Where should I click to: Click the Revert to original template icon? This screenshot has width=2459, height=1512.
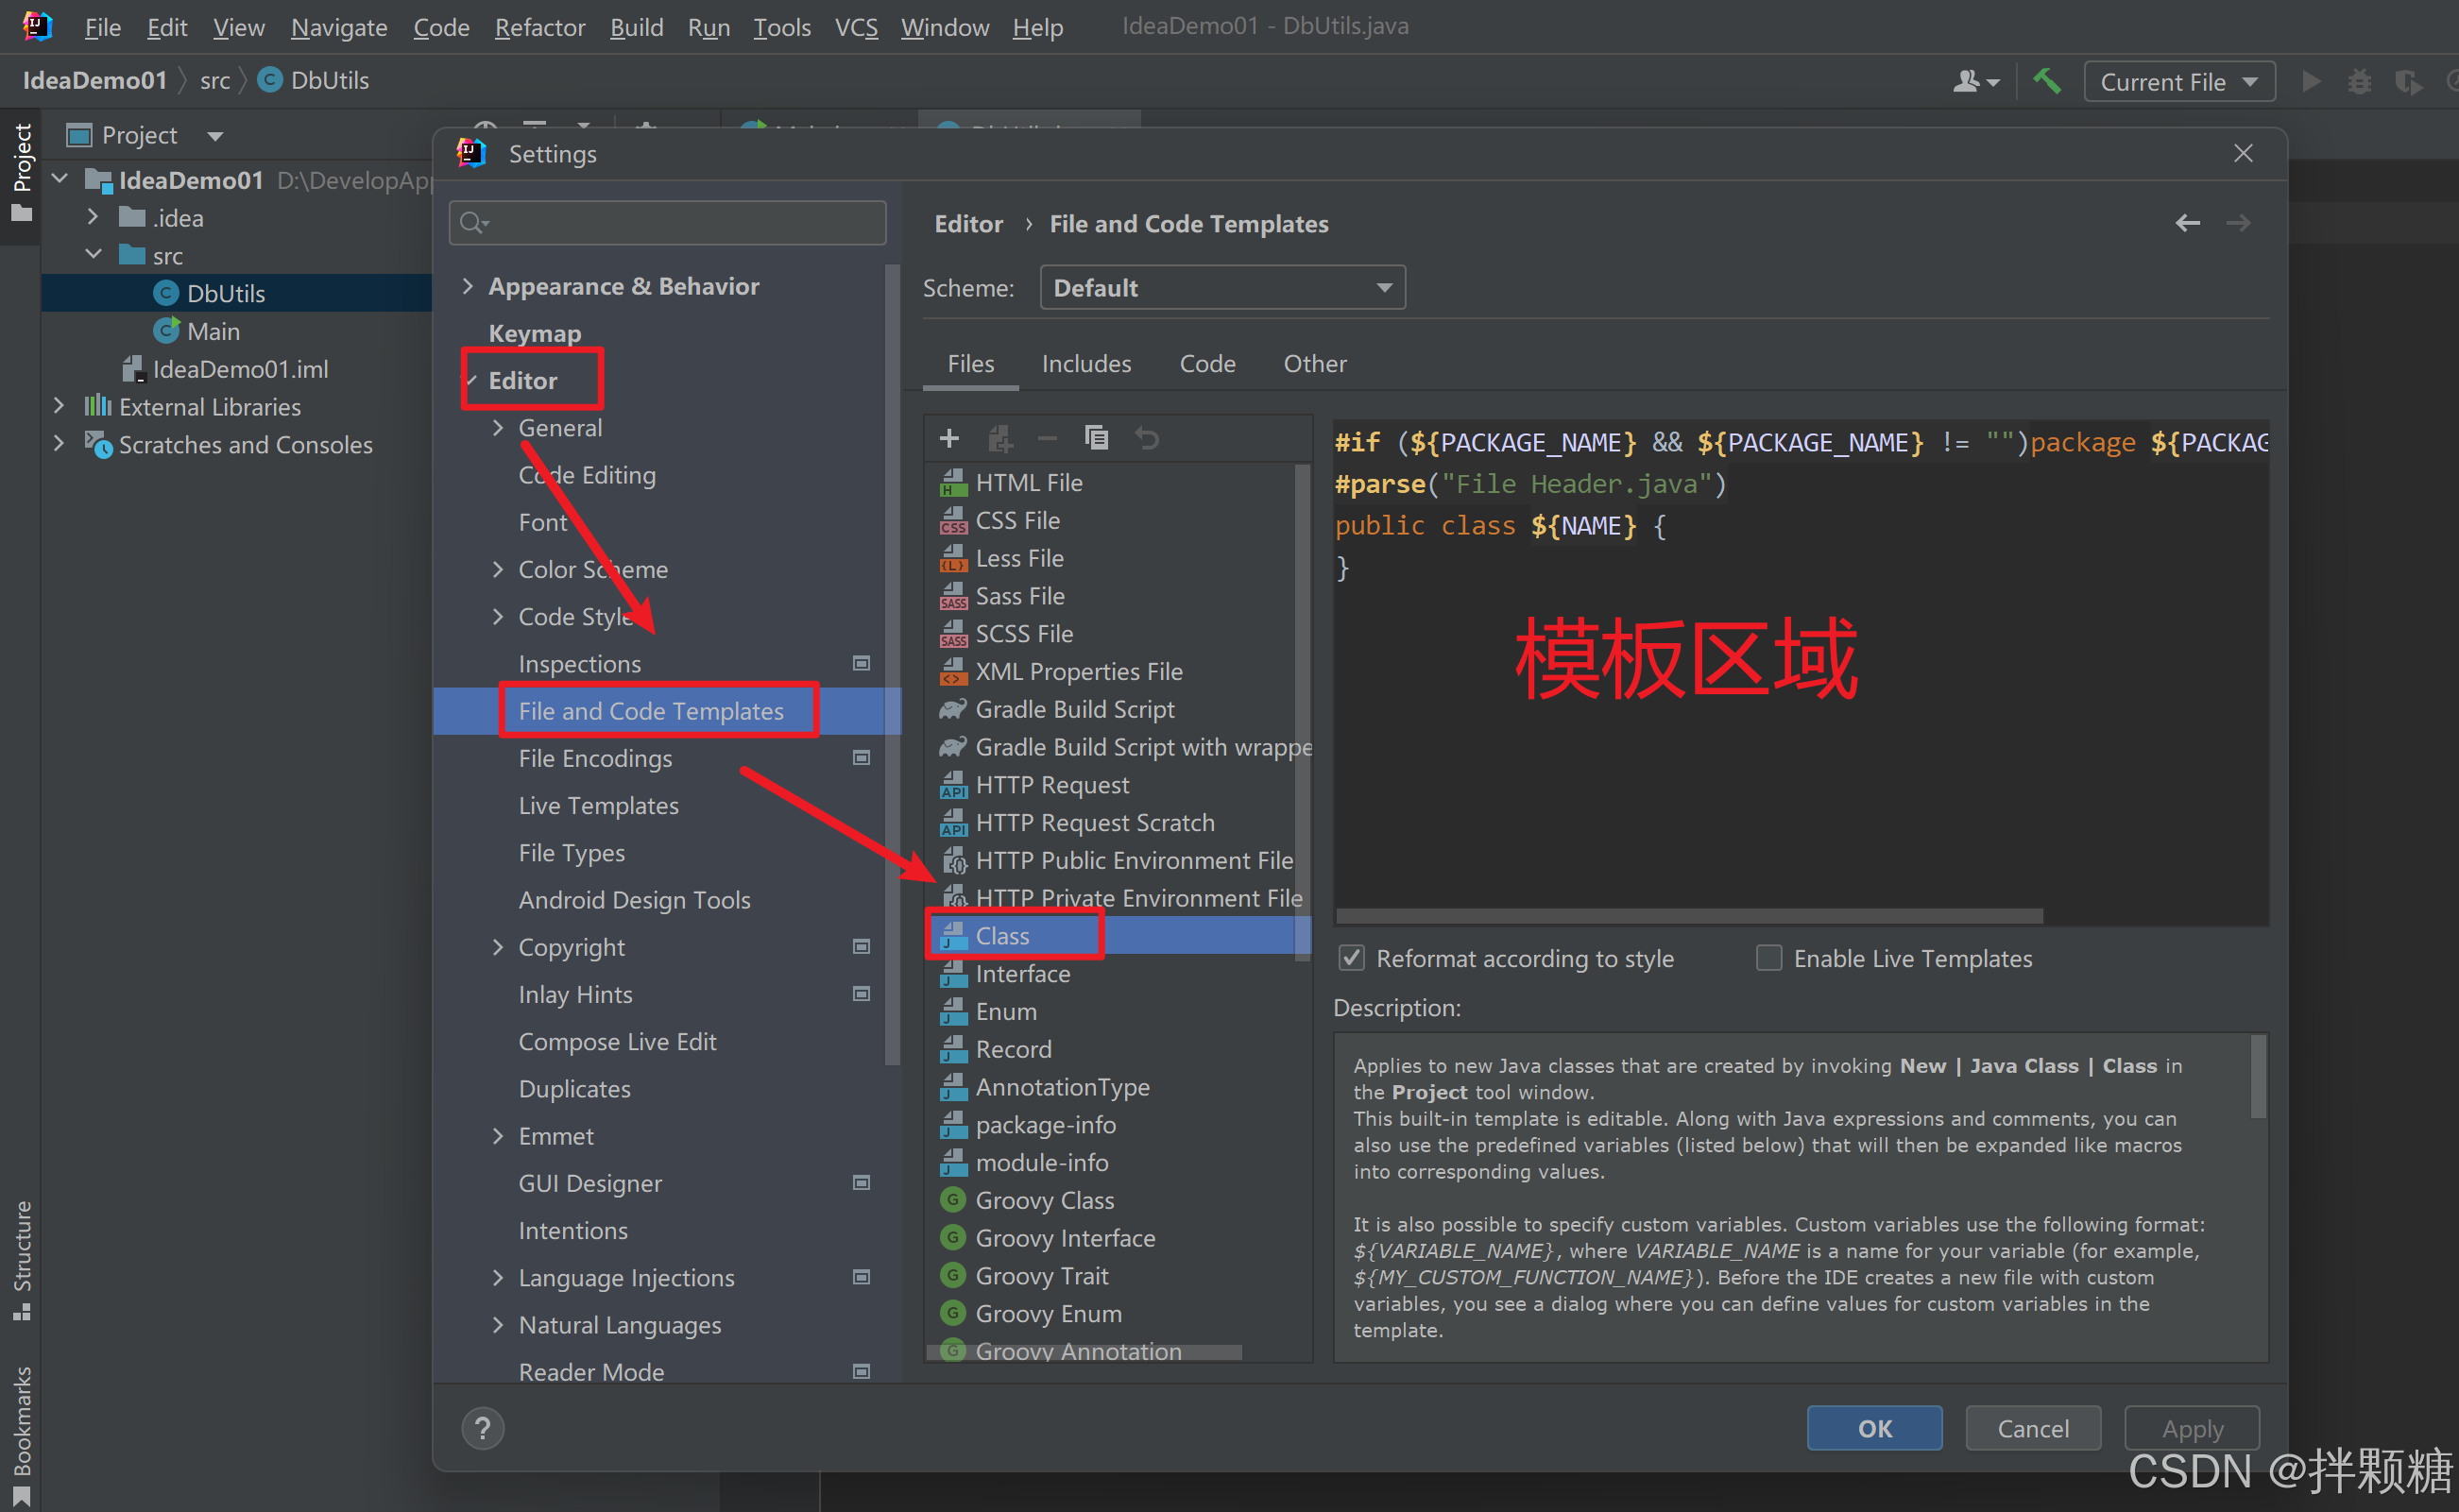click(1147, 438)
